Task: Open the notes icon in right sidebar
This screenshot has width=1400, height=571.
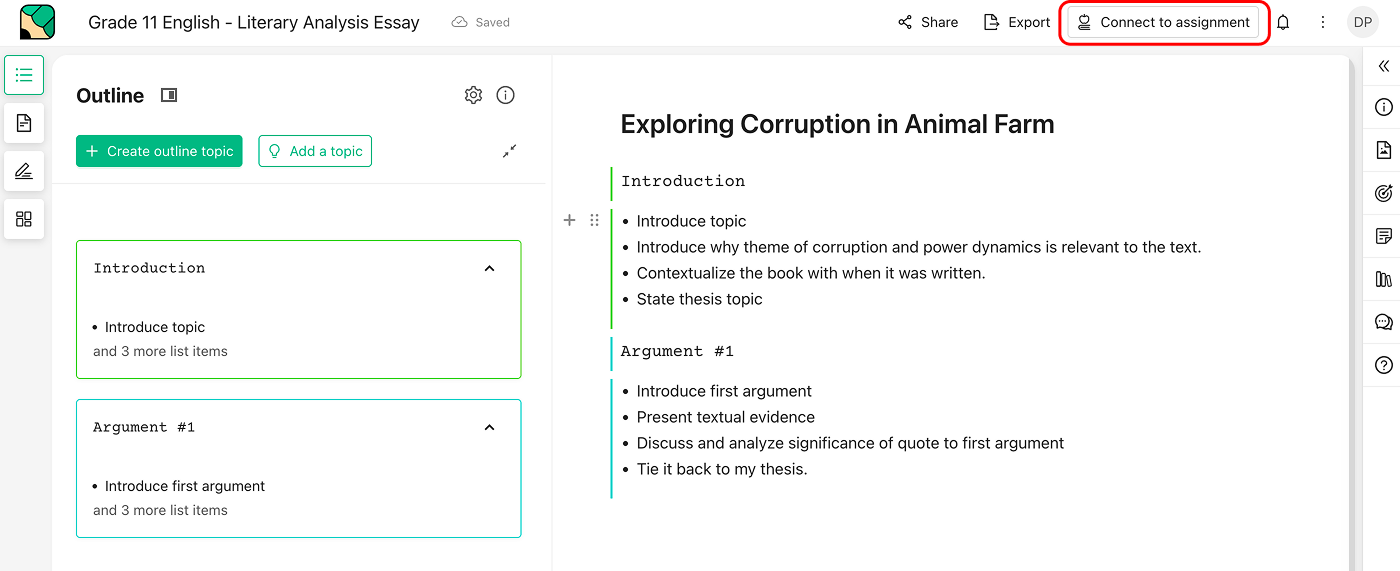Action: (1384, 236)
